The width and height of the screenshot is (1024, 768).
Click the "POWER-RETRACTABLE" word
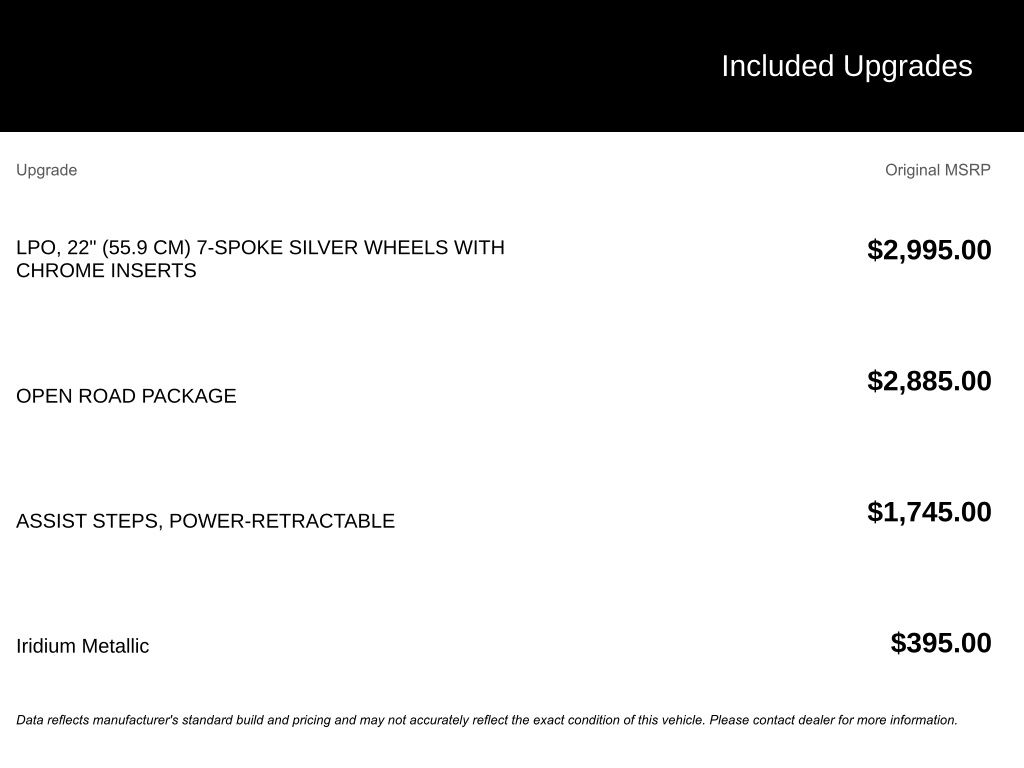282,521
